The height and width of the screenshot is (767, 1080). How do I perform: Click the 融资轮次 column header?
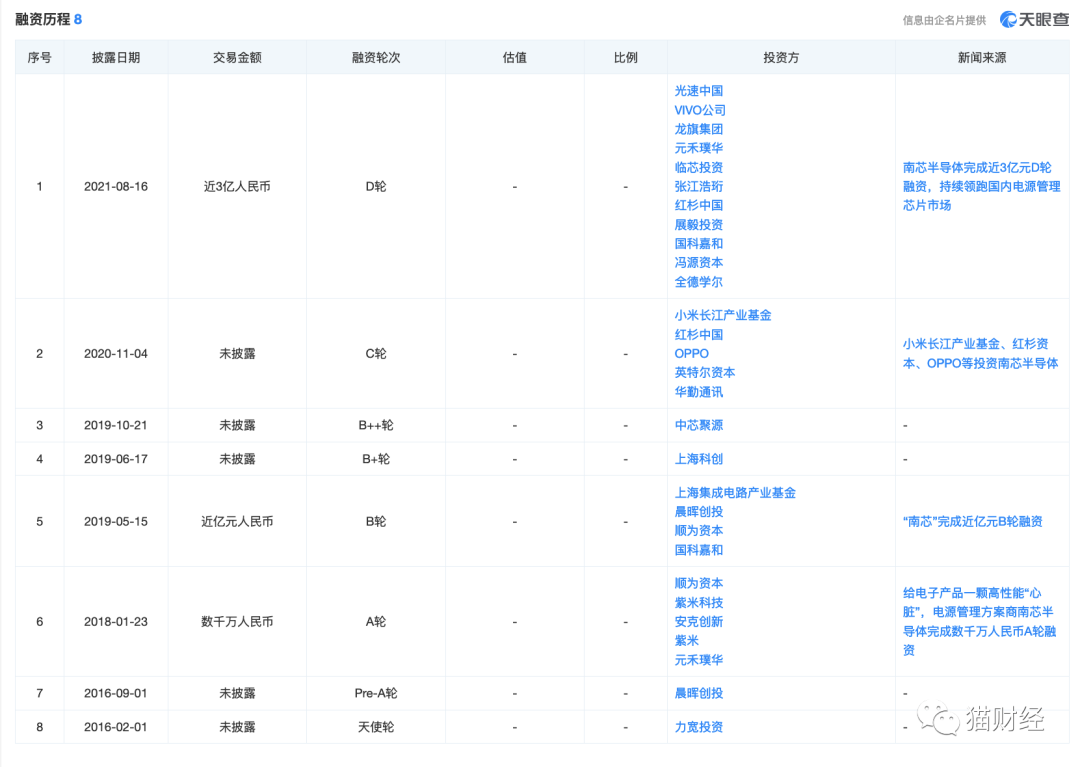[375, 58]
